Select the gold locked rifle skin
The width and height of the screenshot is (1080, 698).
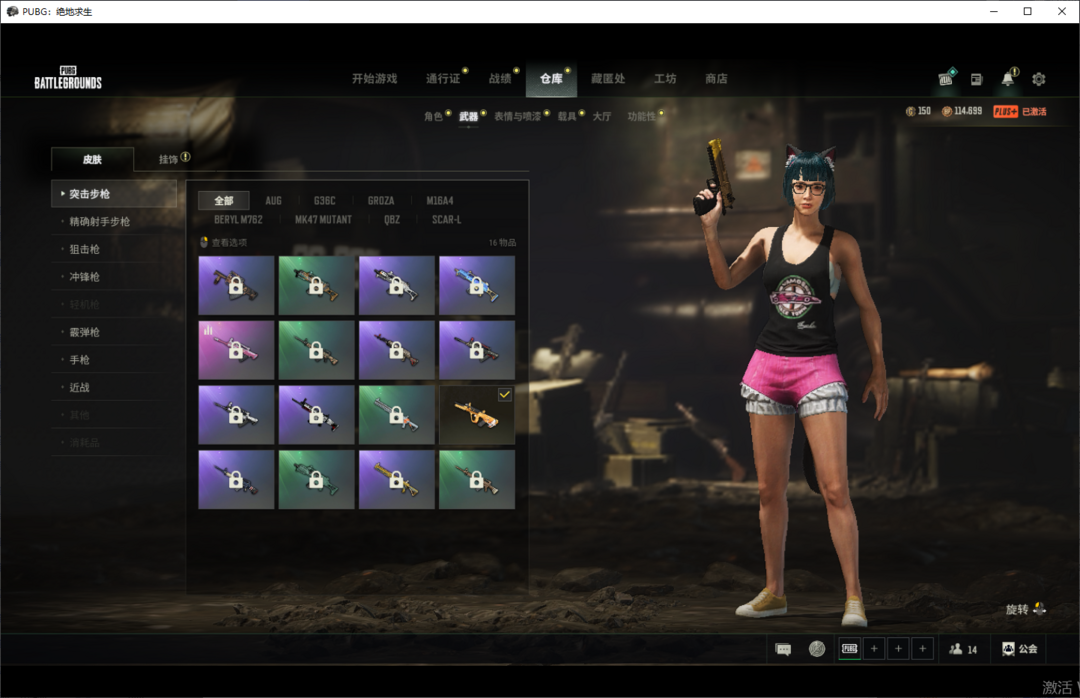(x=397, y=480)
